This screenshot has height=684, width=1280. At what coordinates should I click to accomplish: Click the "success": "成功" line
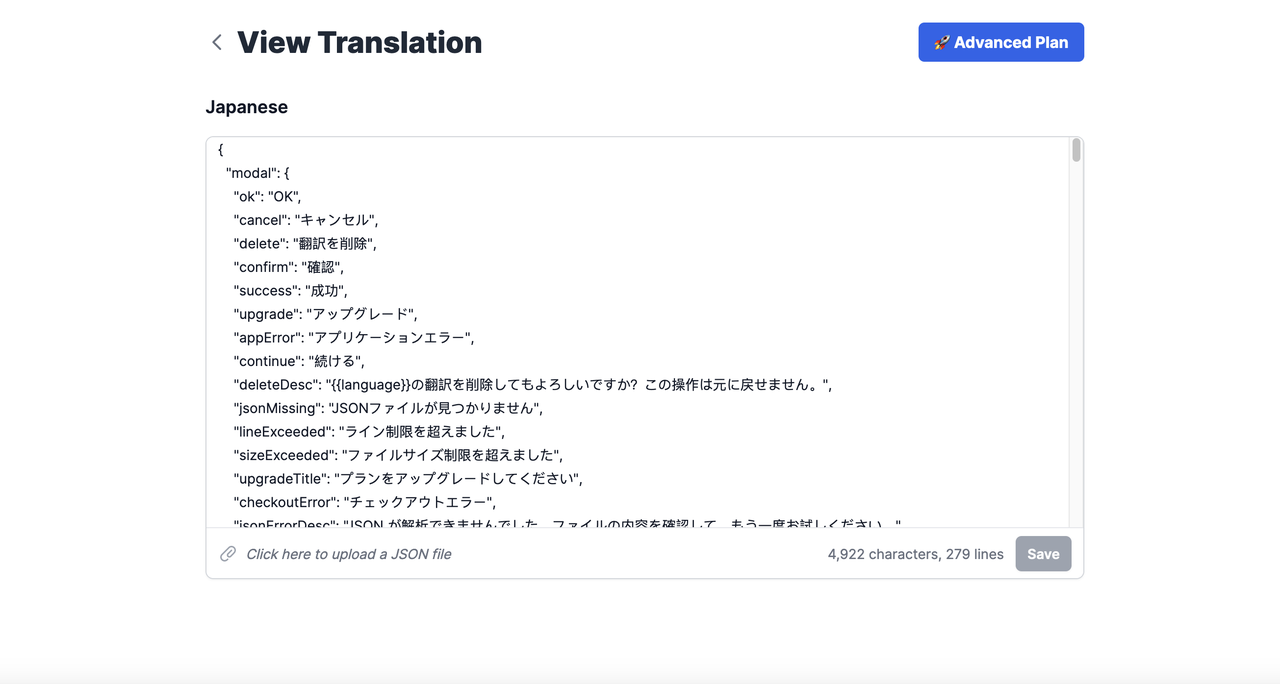click(x=291, y=290)
